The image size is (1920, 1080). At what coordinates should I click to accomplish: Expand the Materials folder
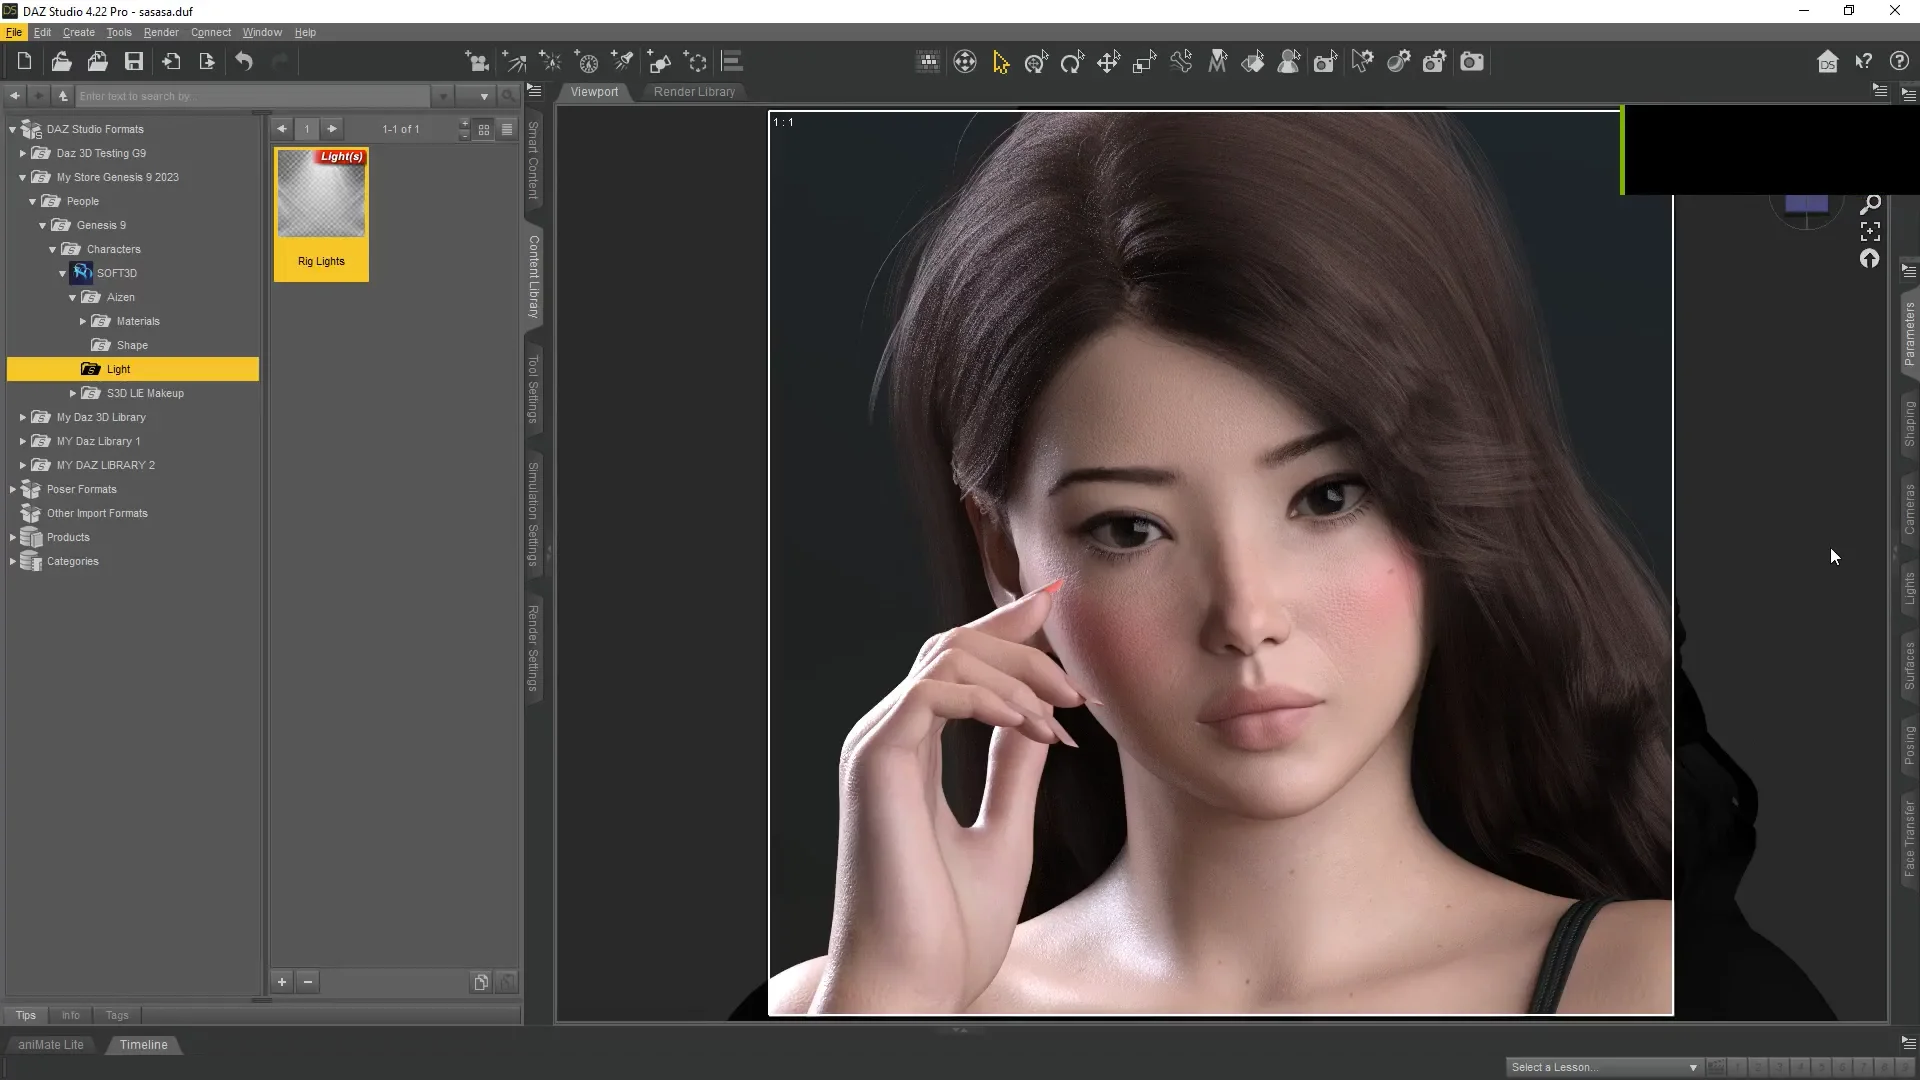click(x=84, y=321)
